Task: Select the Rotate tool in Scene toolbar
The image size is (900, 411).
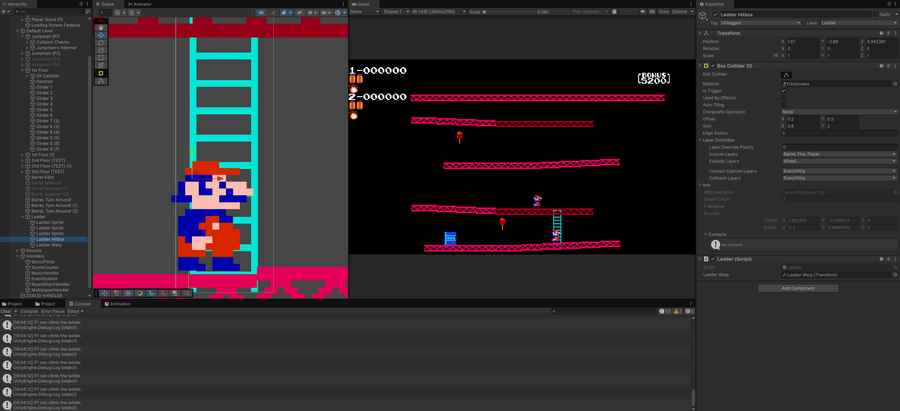Action: point(101,42)
